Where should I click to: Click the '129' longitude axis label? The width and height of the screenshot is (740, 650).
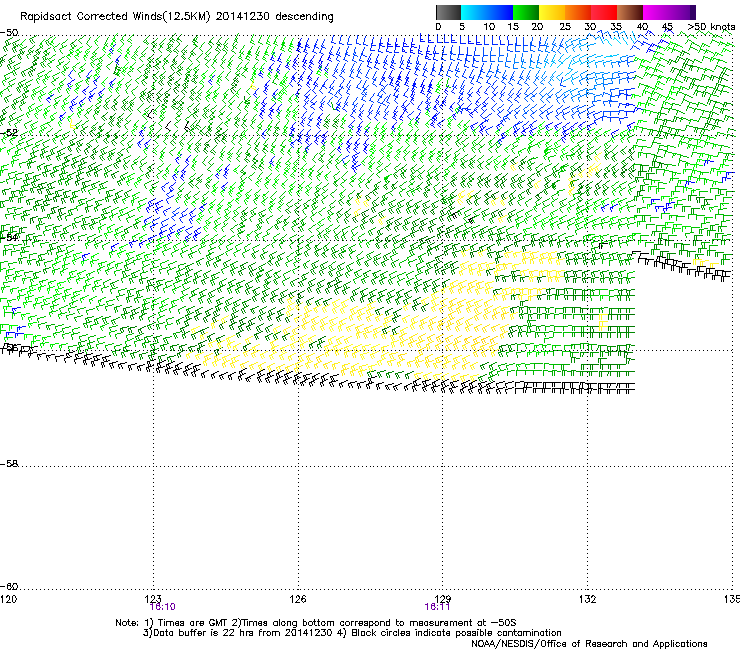pyautogui.click(x=443, y=599)
